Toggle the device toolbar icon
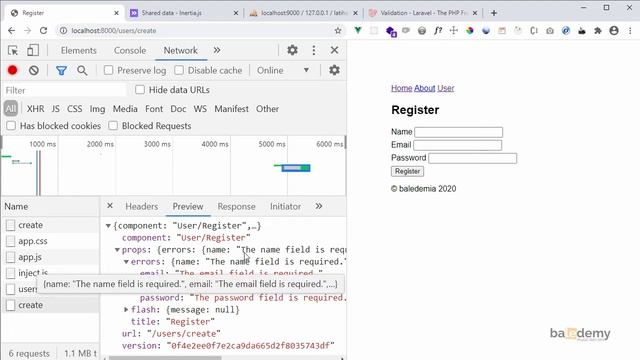Screen dimensions: 640x360 (33, 50)
